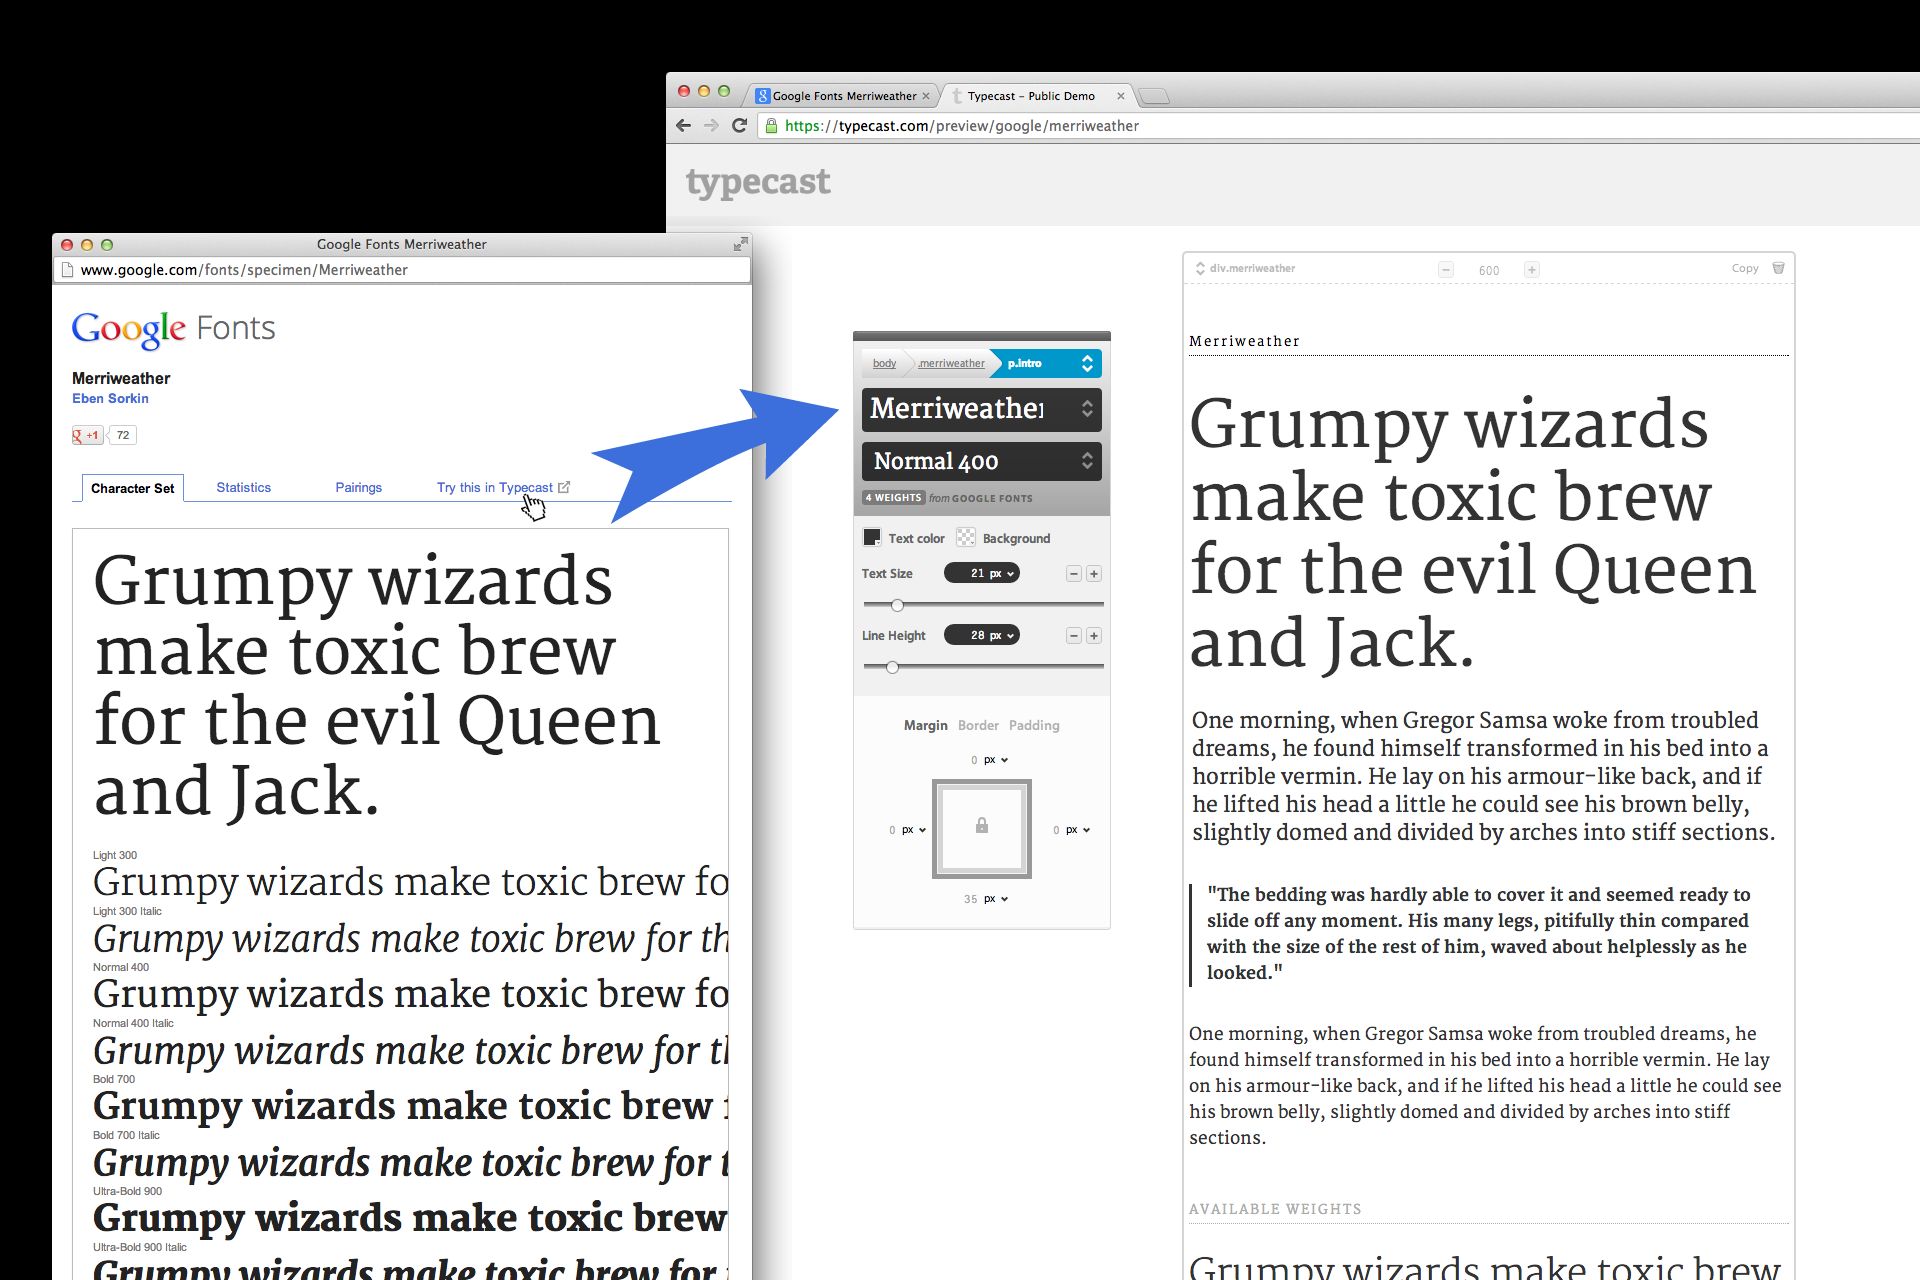The image size is (1920, 1280).
Task: Expand the Google Fonts window with the fullscreen icon
Action: pyautogui.click(x=740, y=244)
